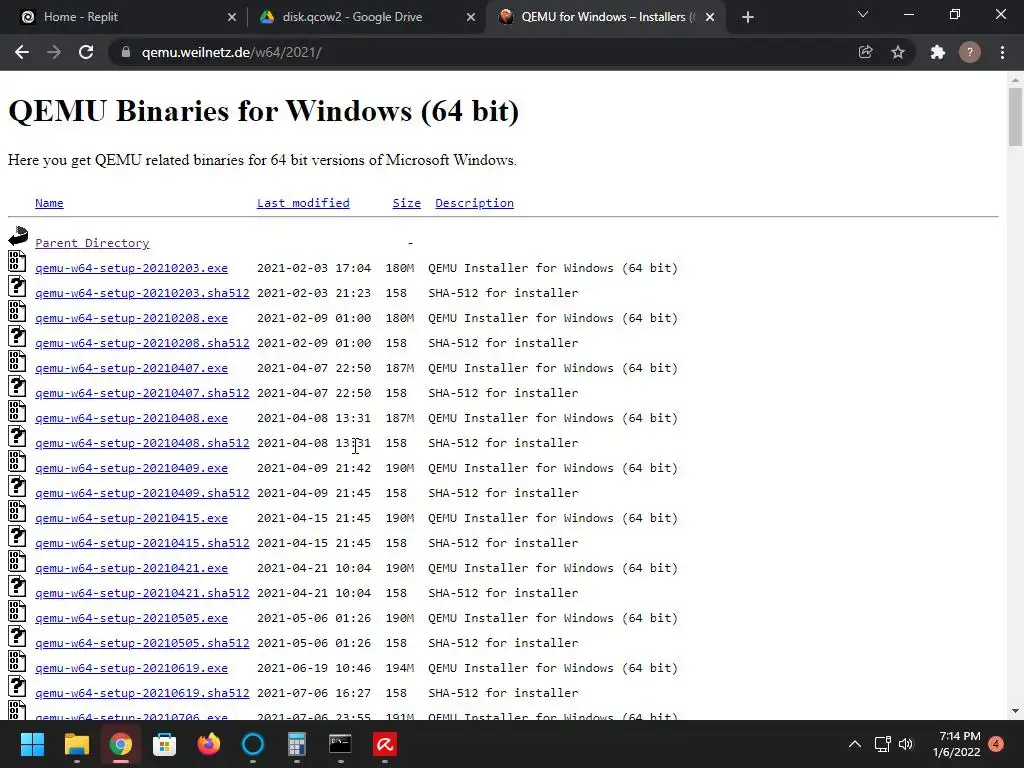This screenshot has width=1024, height=768.
Task: Click binary file icon for 20210407.exe
Action: (x=17, y=361)
